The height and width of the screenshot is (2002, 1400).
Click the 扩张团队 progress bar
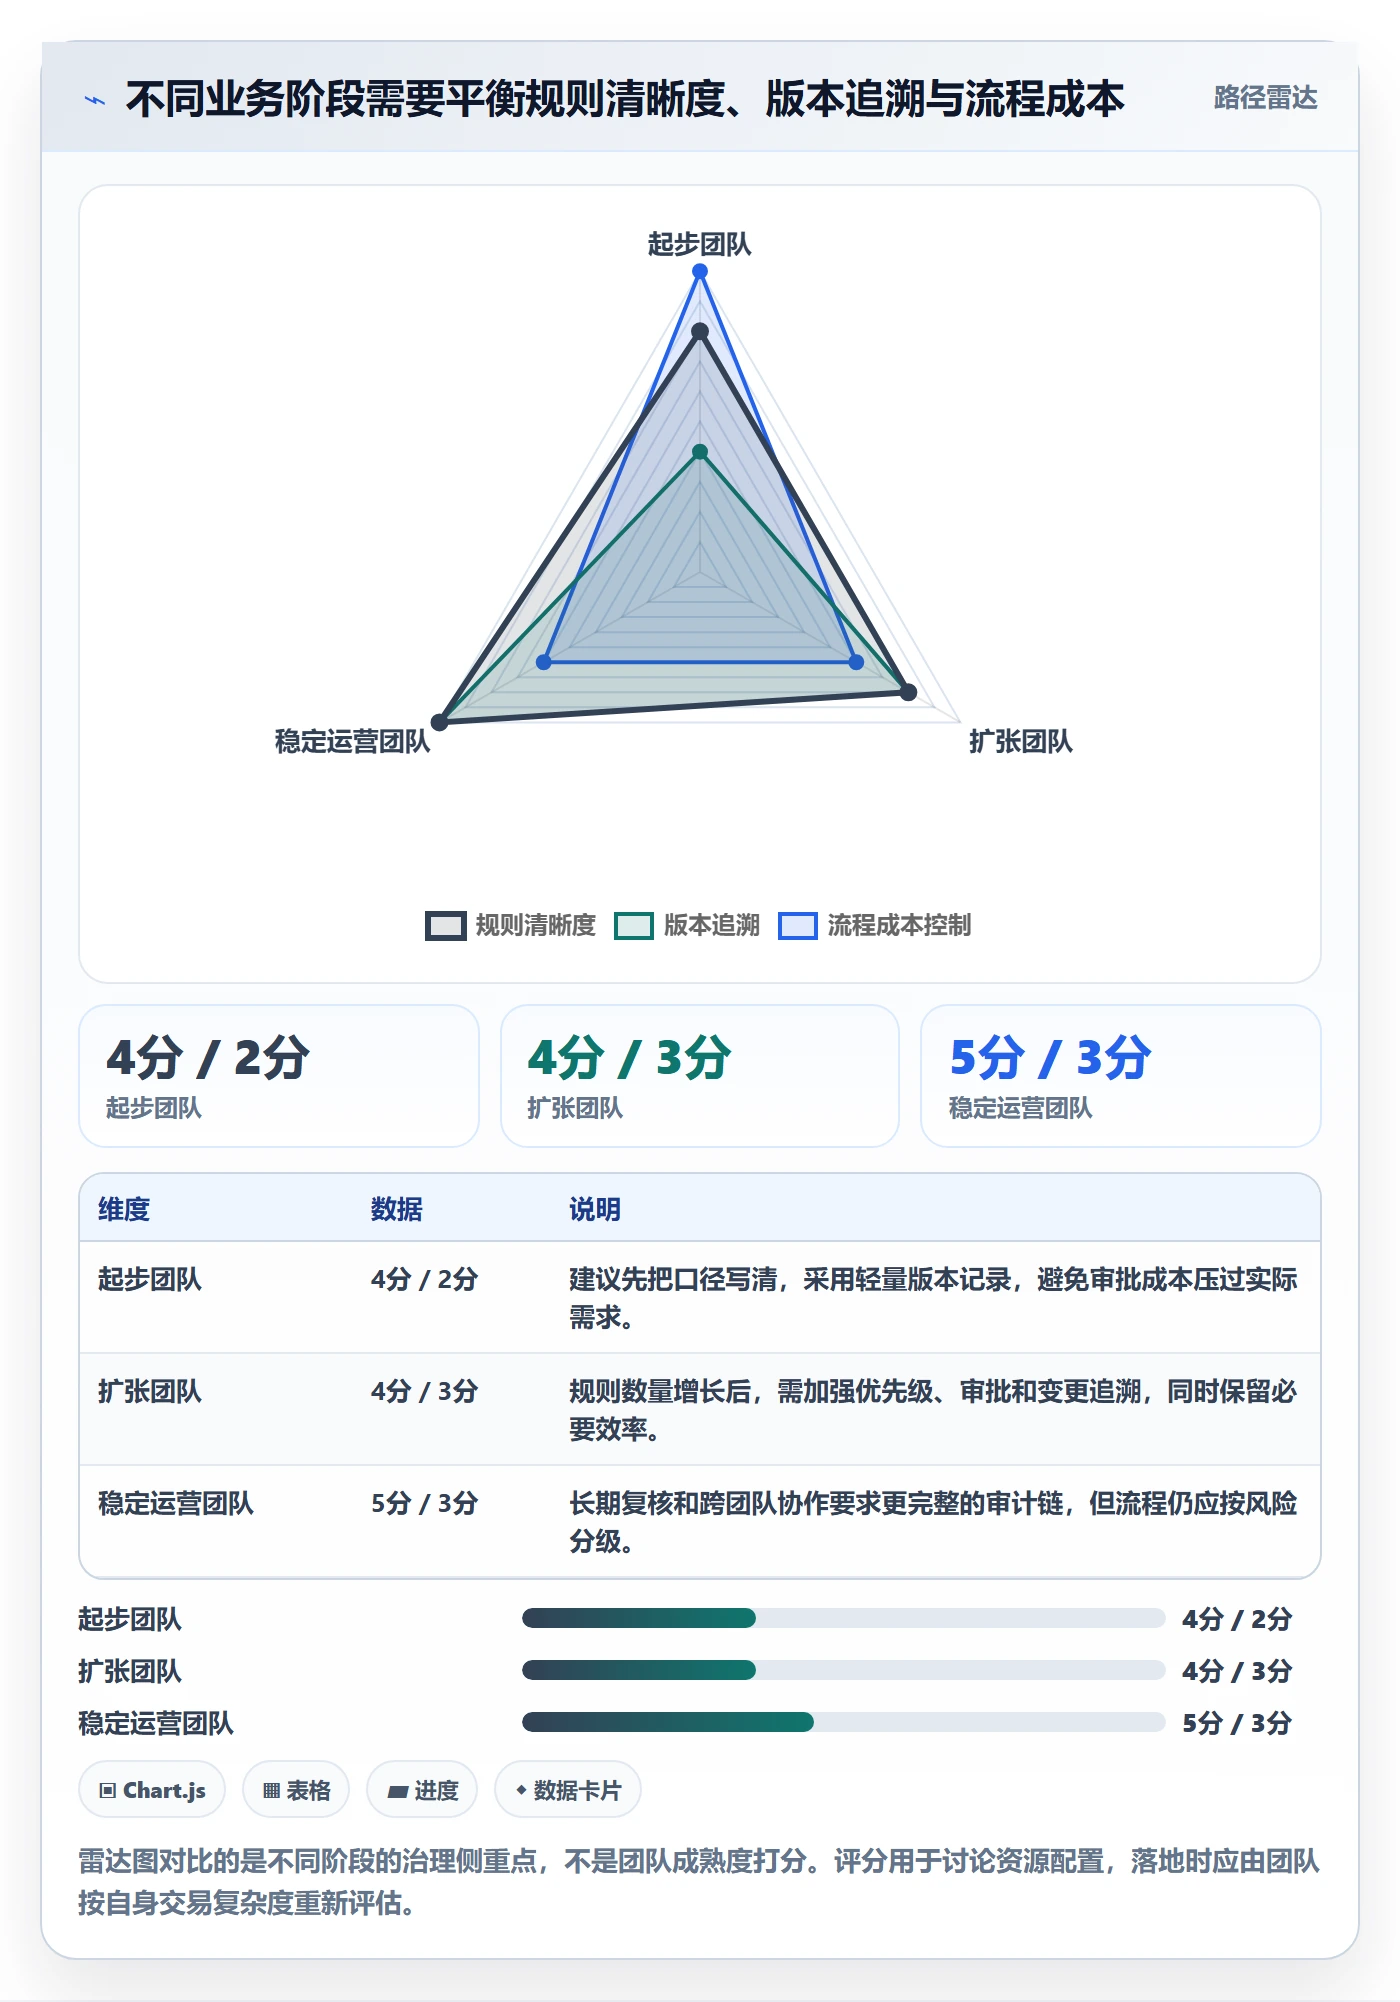click(x=844, y=1670)
